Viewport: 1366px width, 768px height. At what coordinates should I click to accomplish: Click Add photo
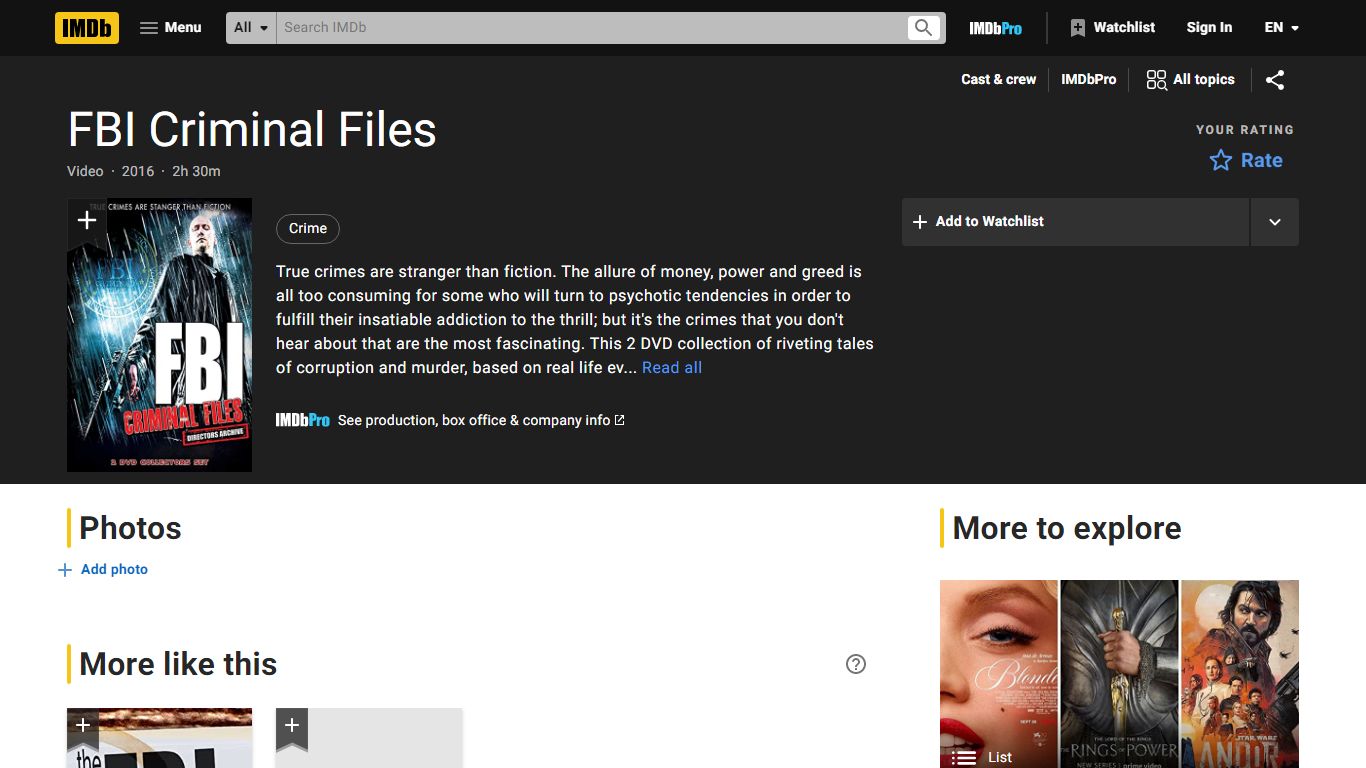103,570
